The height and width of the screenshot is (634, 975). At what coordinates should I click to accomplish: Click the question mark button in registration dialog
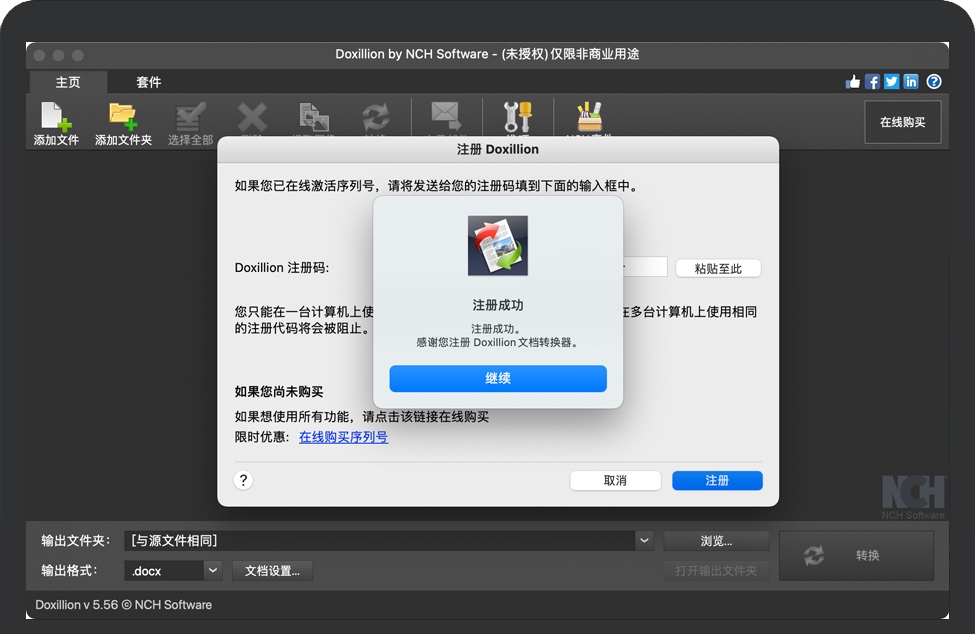[243, 480]
